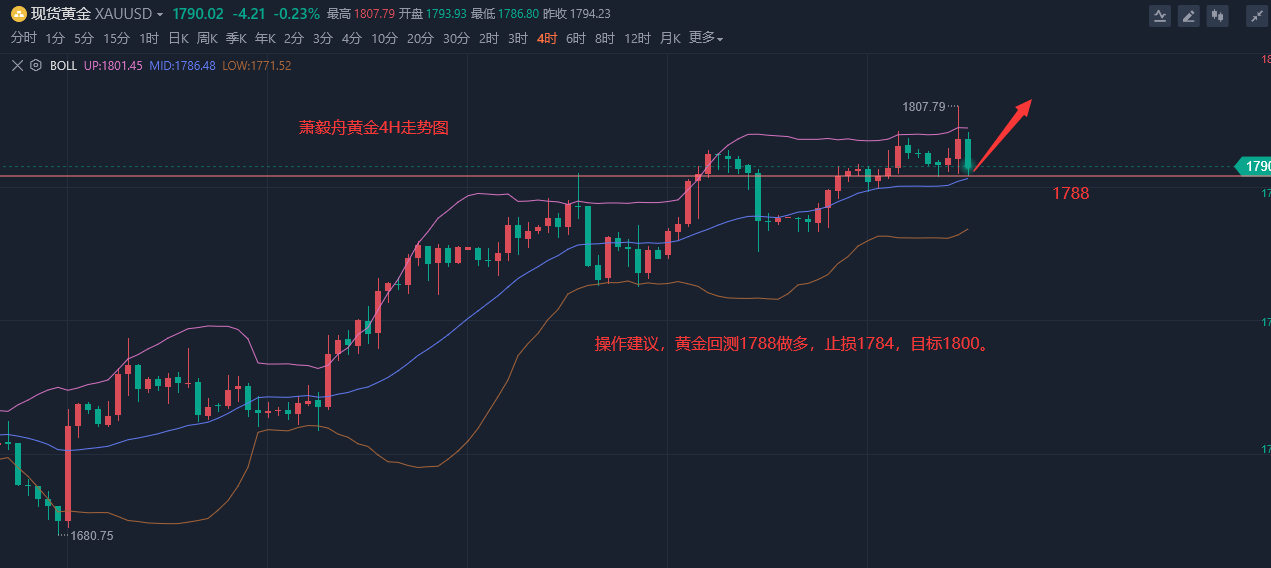Image resolution: width=1271 pixels, height=568 pixels.
Task: Select the 8时 timeframe
Action: [x=605, y=38]
